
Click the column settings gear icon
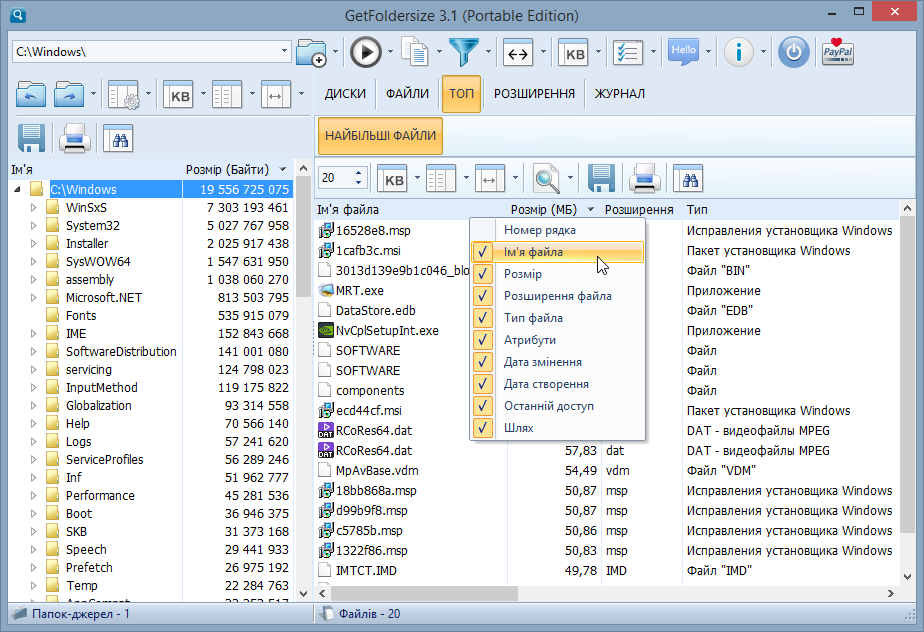click(124, 95)
